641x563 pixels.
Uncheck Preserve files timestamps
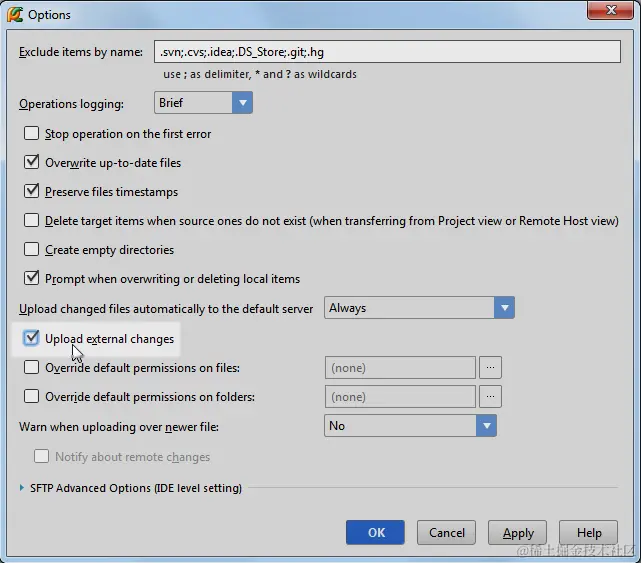click(31, 191)
